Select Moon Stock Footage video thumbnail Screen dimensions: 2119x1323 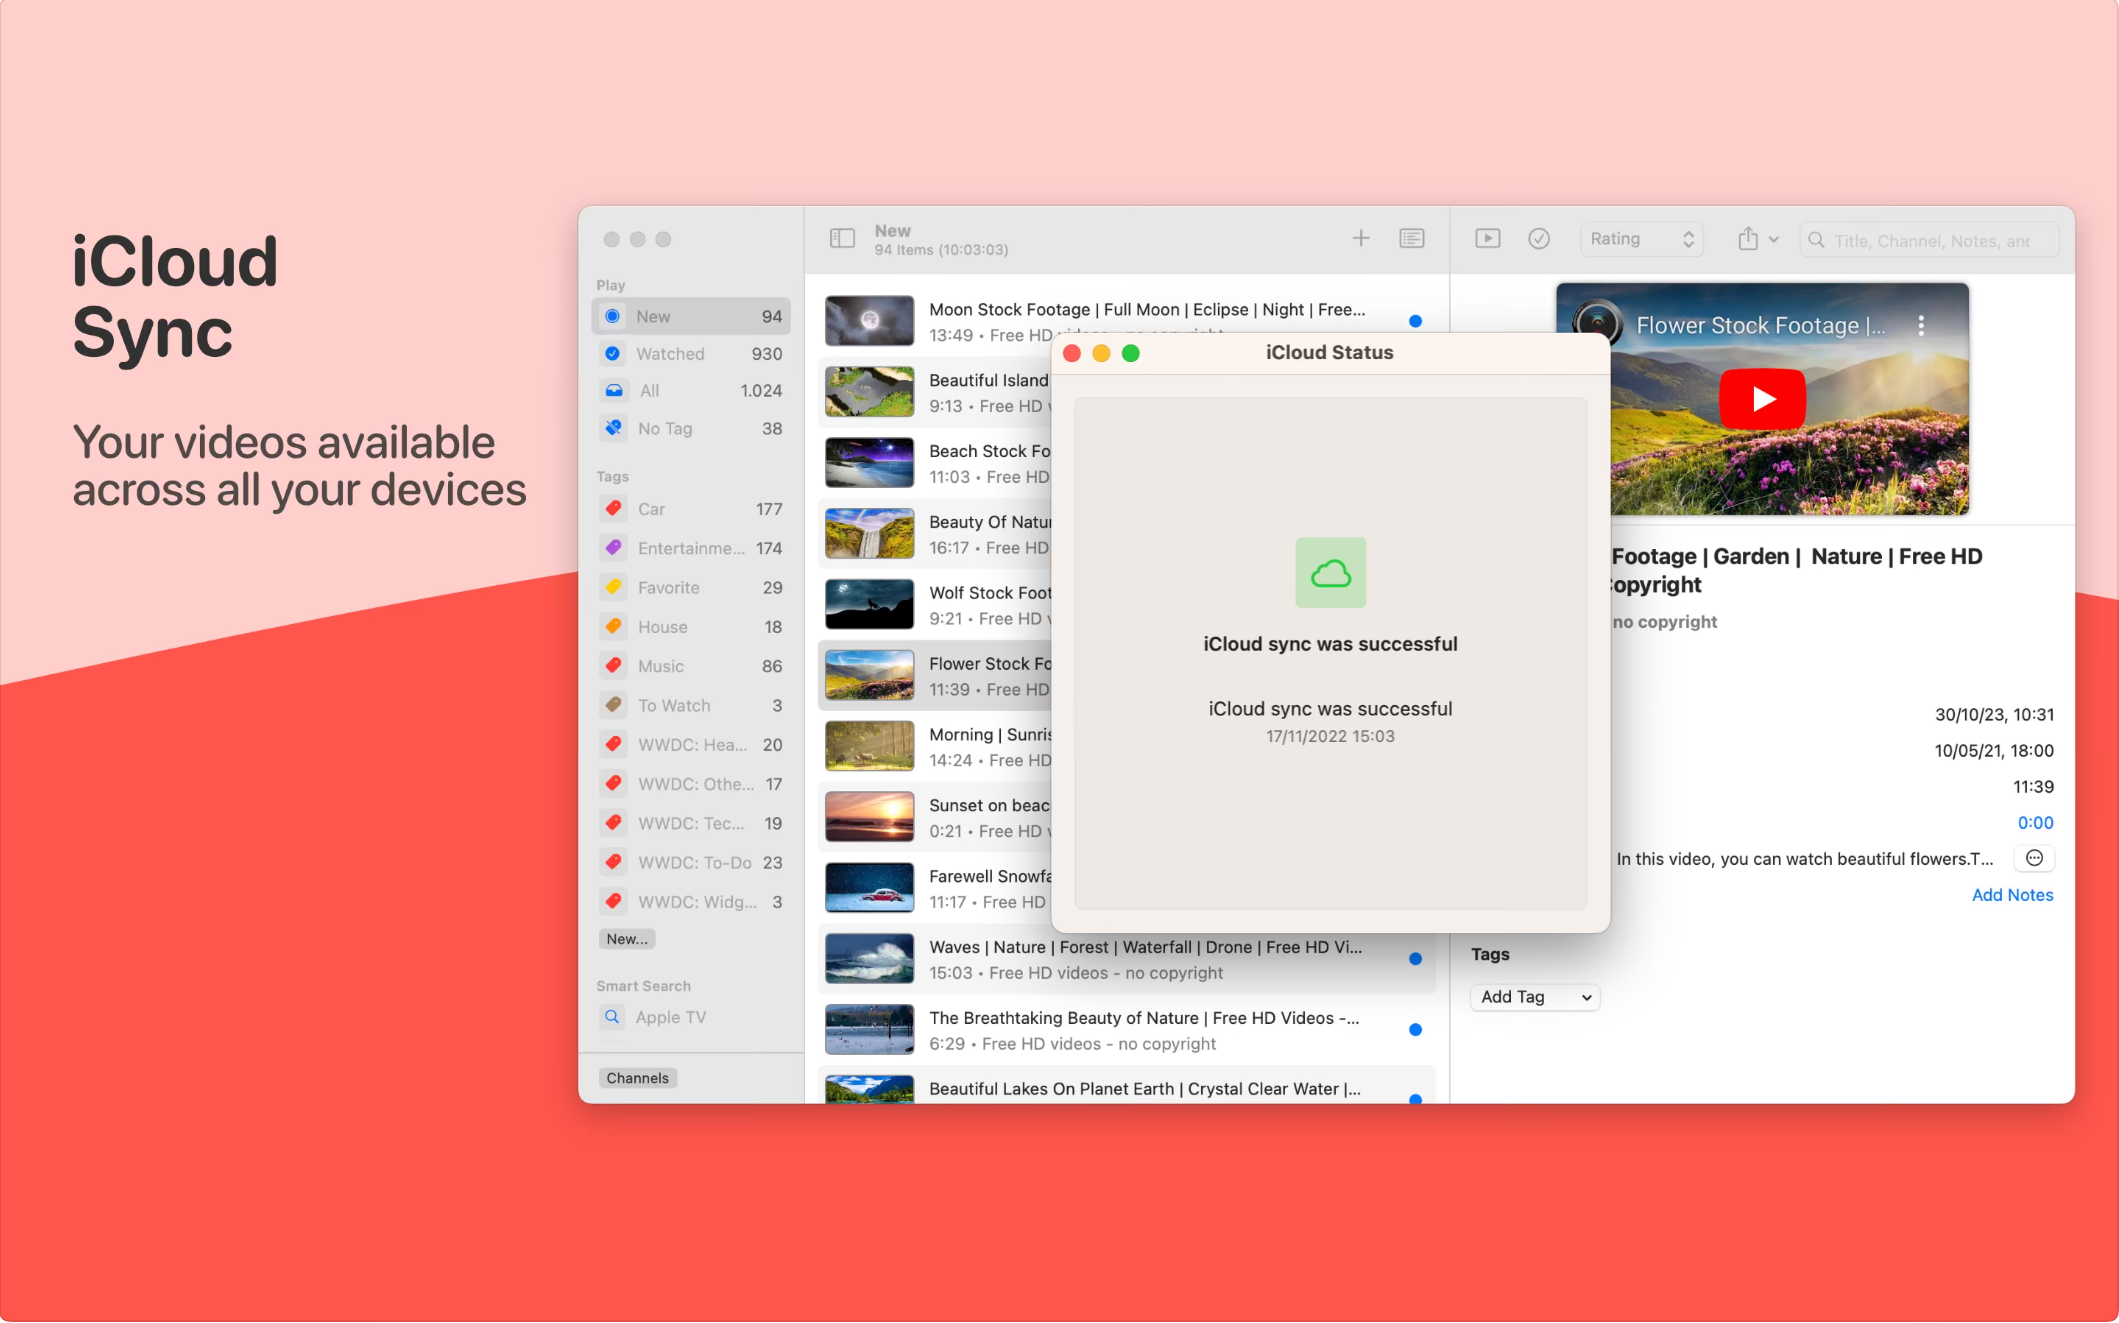(x=870, y=320)
